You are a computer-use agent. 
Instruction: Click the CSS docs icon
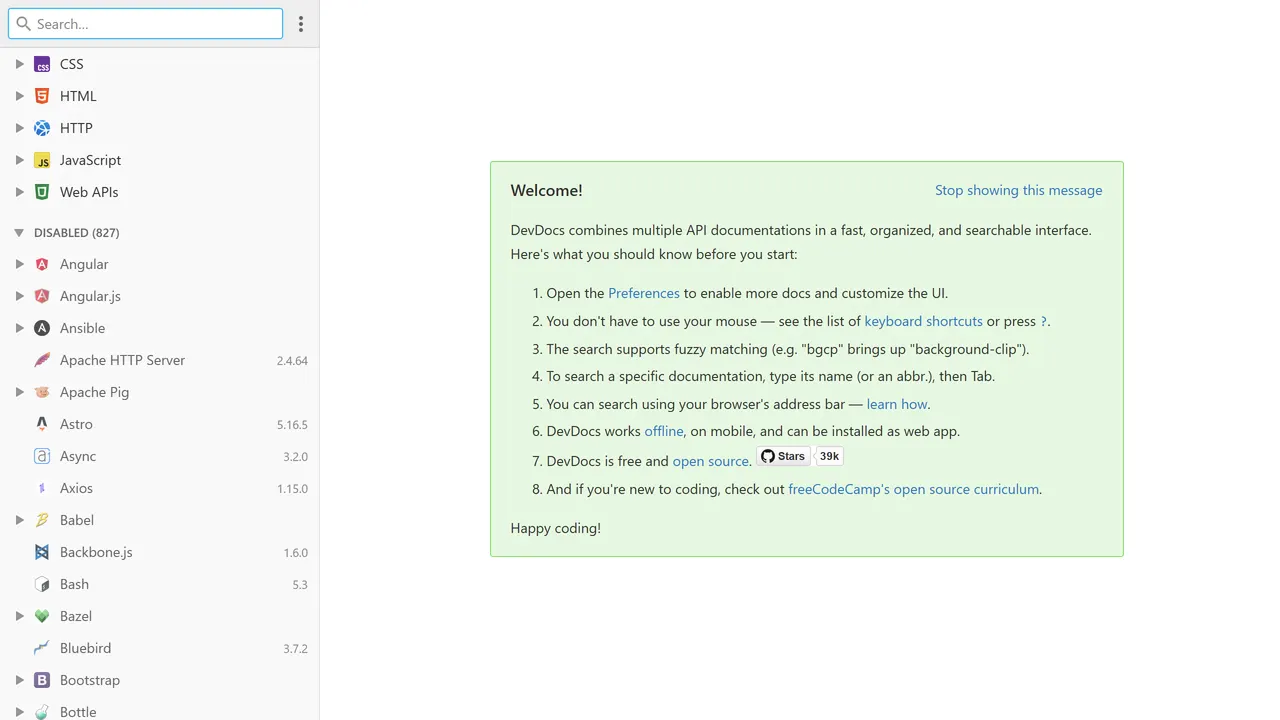point(42,64)
